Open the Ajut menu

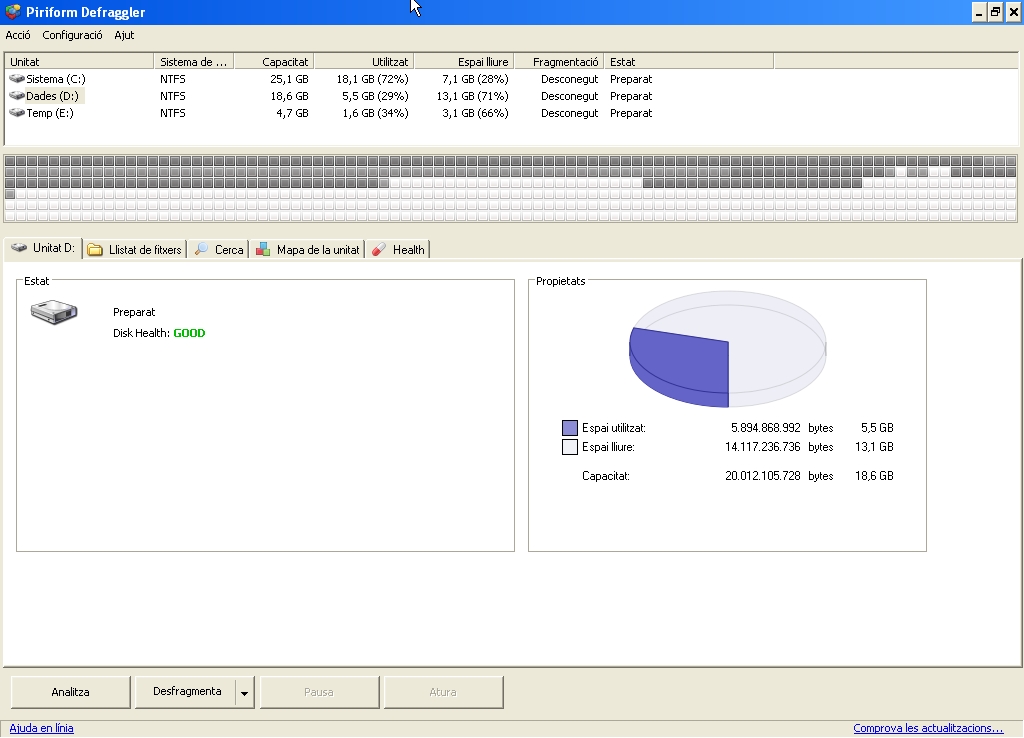point(124,35)
